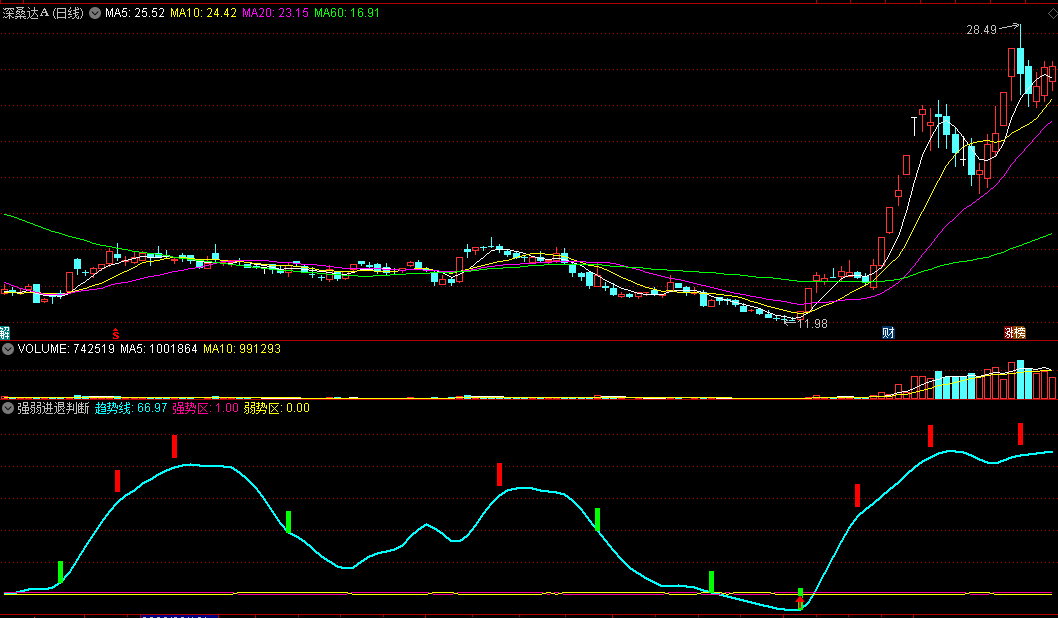The image size is (1058, 618).
Task: Click the MA5: 25.52 label
Action: point(135,13)
